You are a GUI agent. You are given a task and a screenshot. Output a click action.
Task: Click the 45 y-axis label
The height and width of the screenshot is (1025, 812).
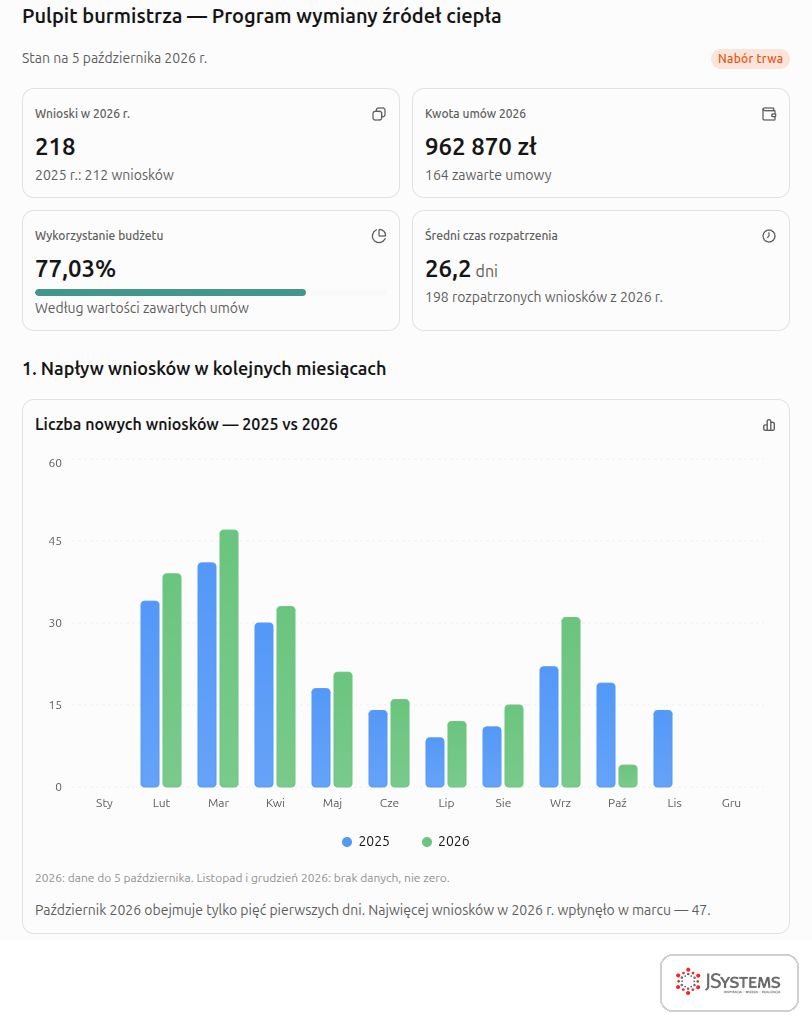pyautogui.click(x=55, y=541)
